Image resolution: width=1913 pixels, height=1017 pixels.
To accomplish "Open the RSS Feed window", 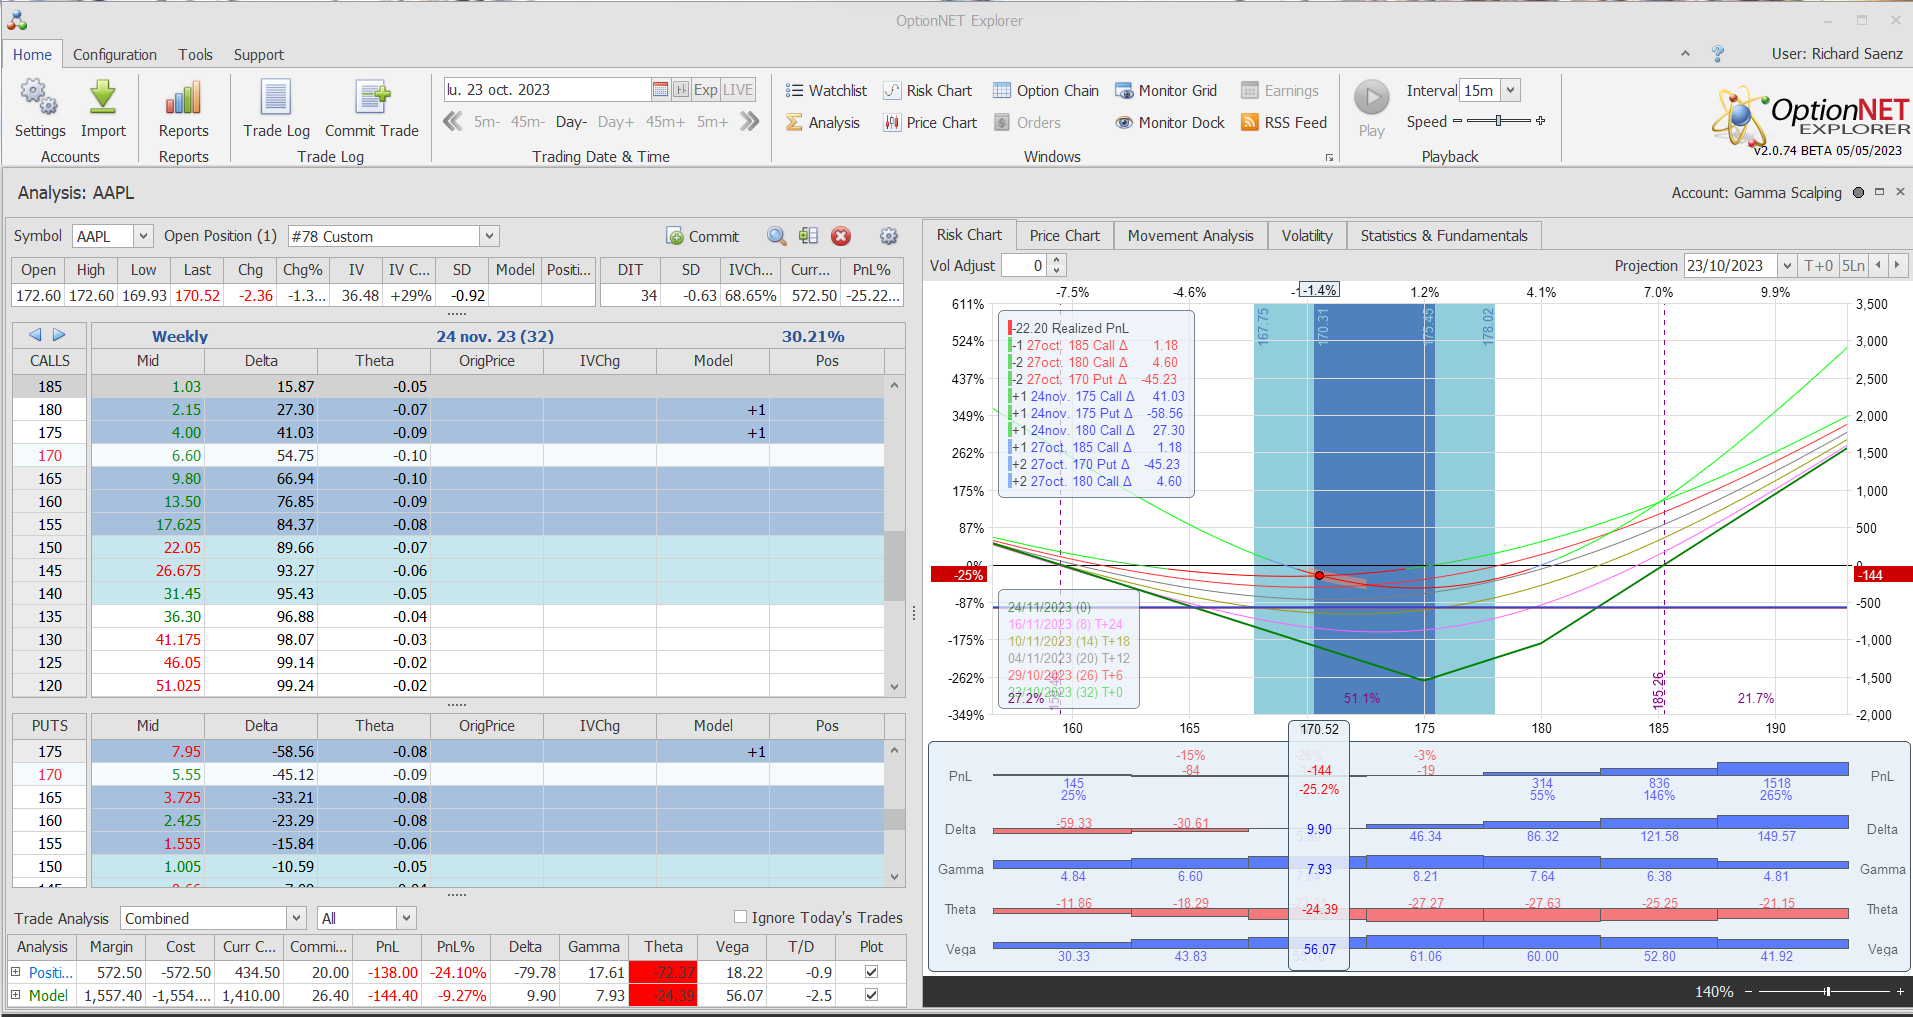I will coord(1284,123).
